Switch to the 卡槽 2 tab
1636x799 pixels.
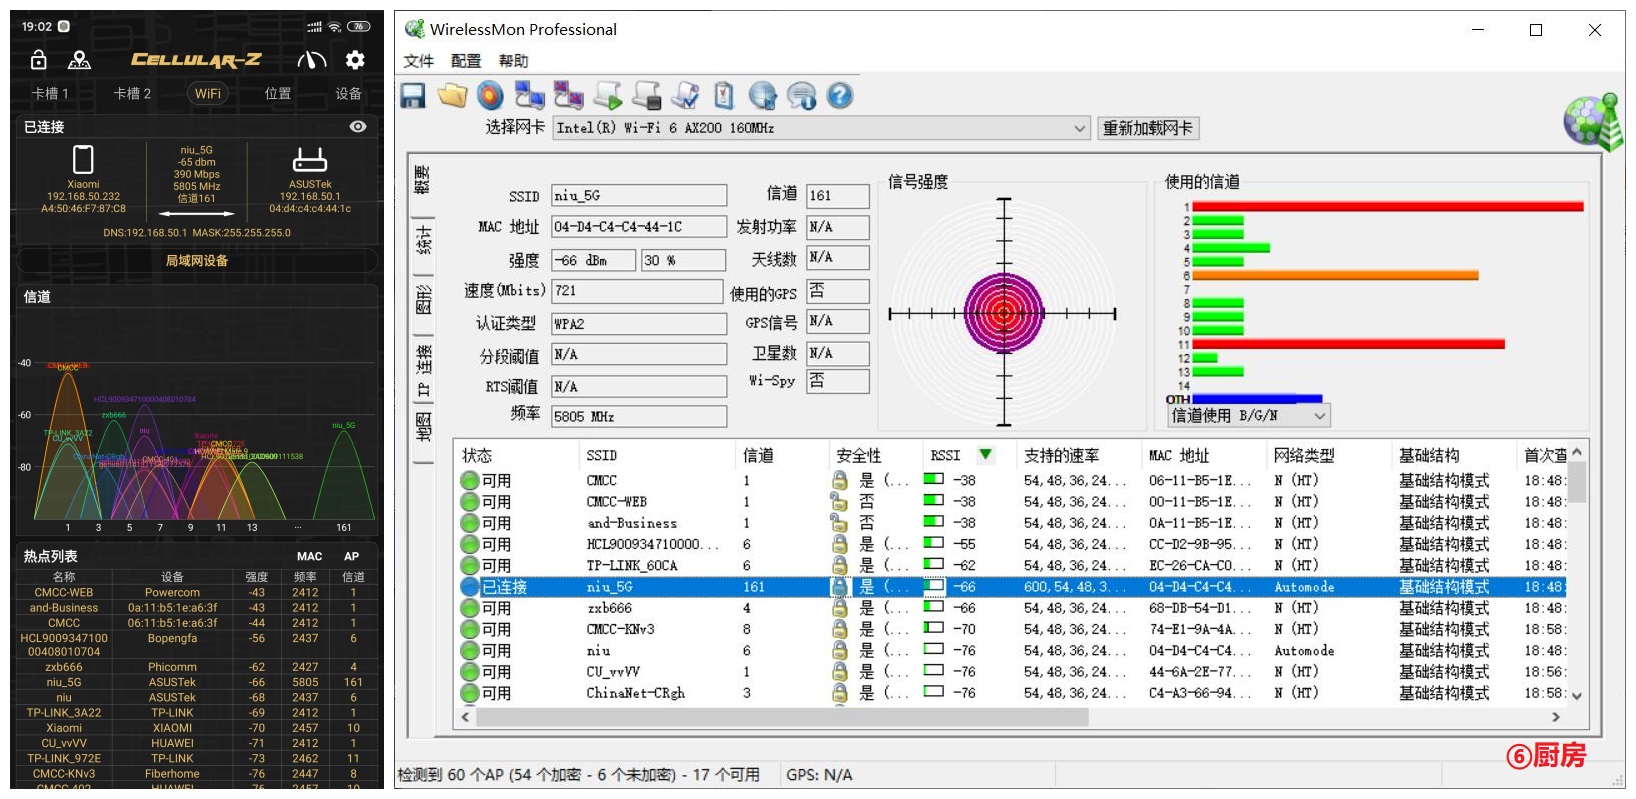click(132, 93)
